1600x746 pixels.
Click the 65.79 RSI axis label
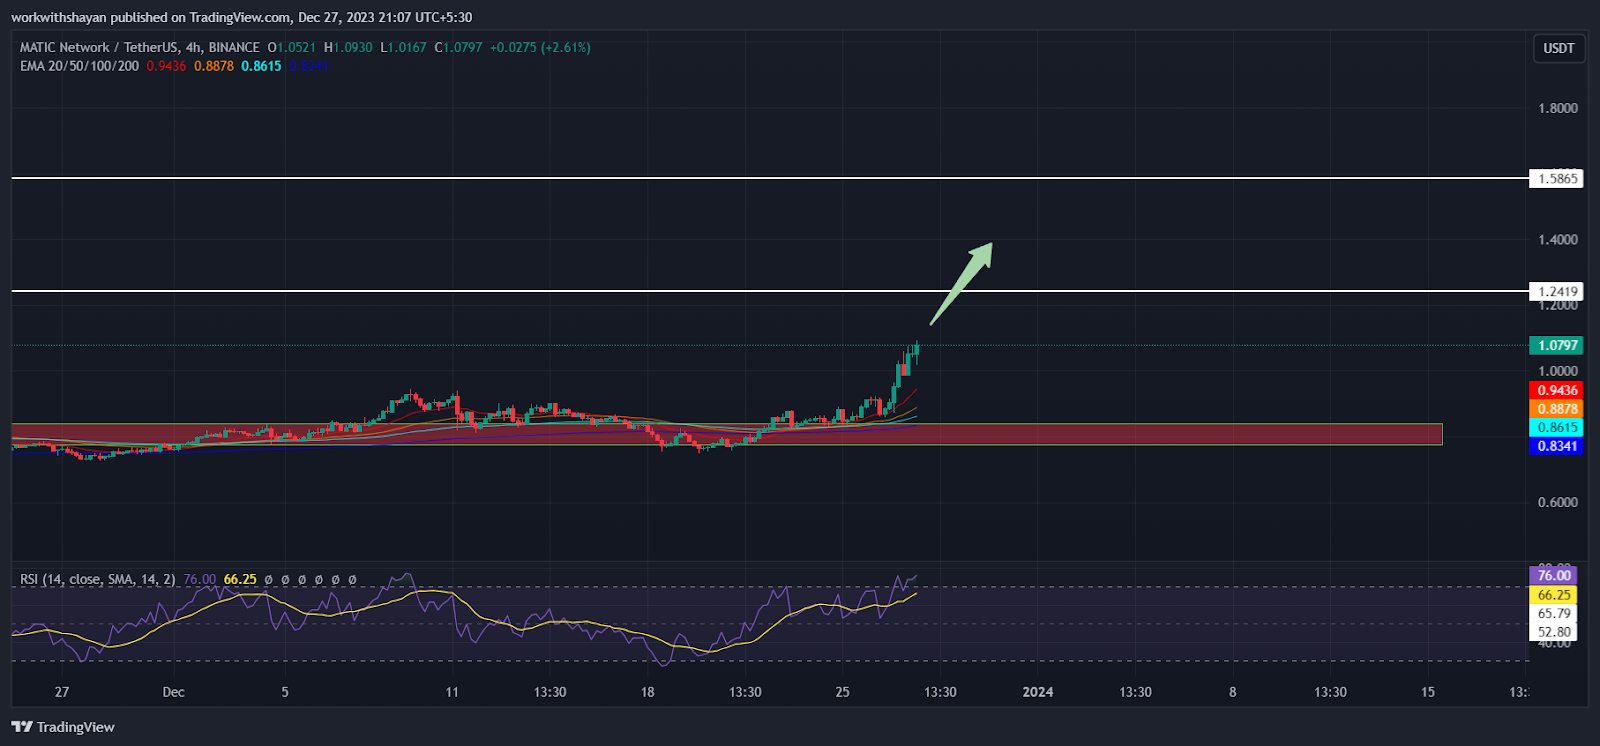coord(1554,613)
